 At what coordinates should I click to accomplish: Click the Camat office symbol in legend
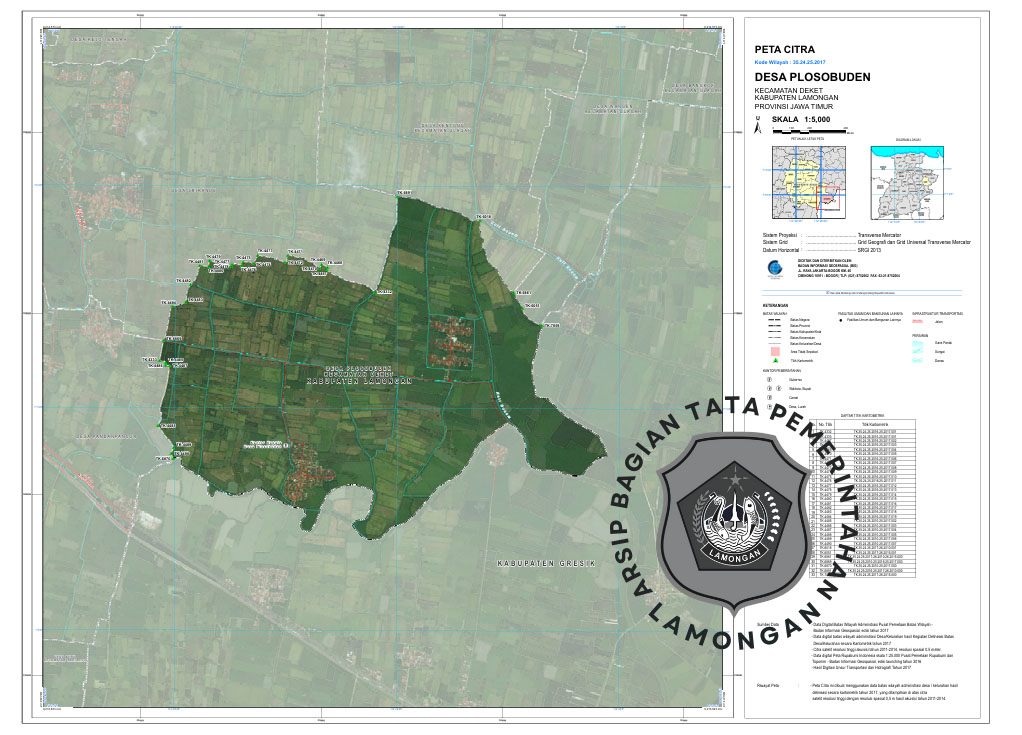(x=768, y=398)
